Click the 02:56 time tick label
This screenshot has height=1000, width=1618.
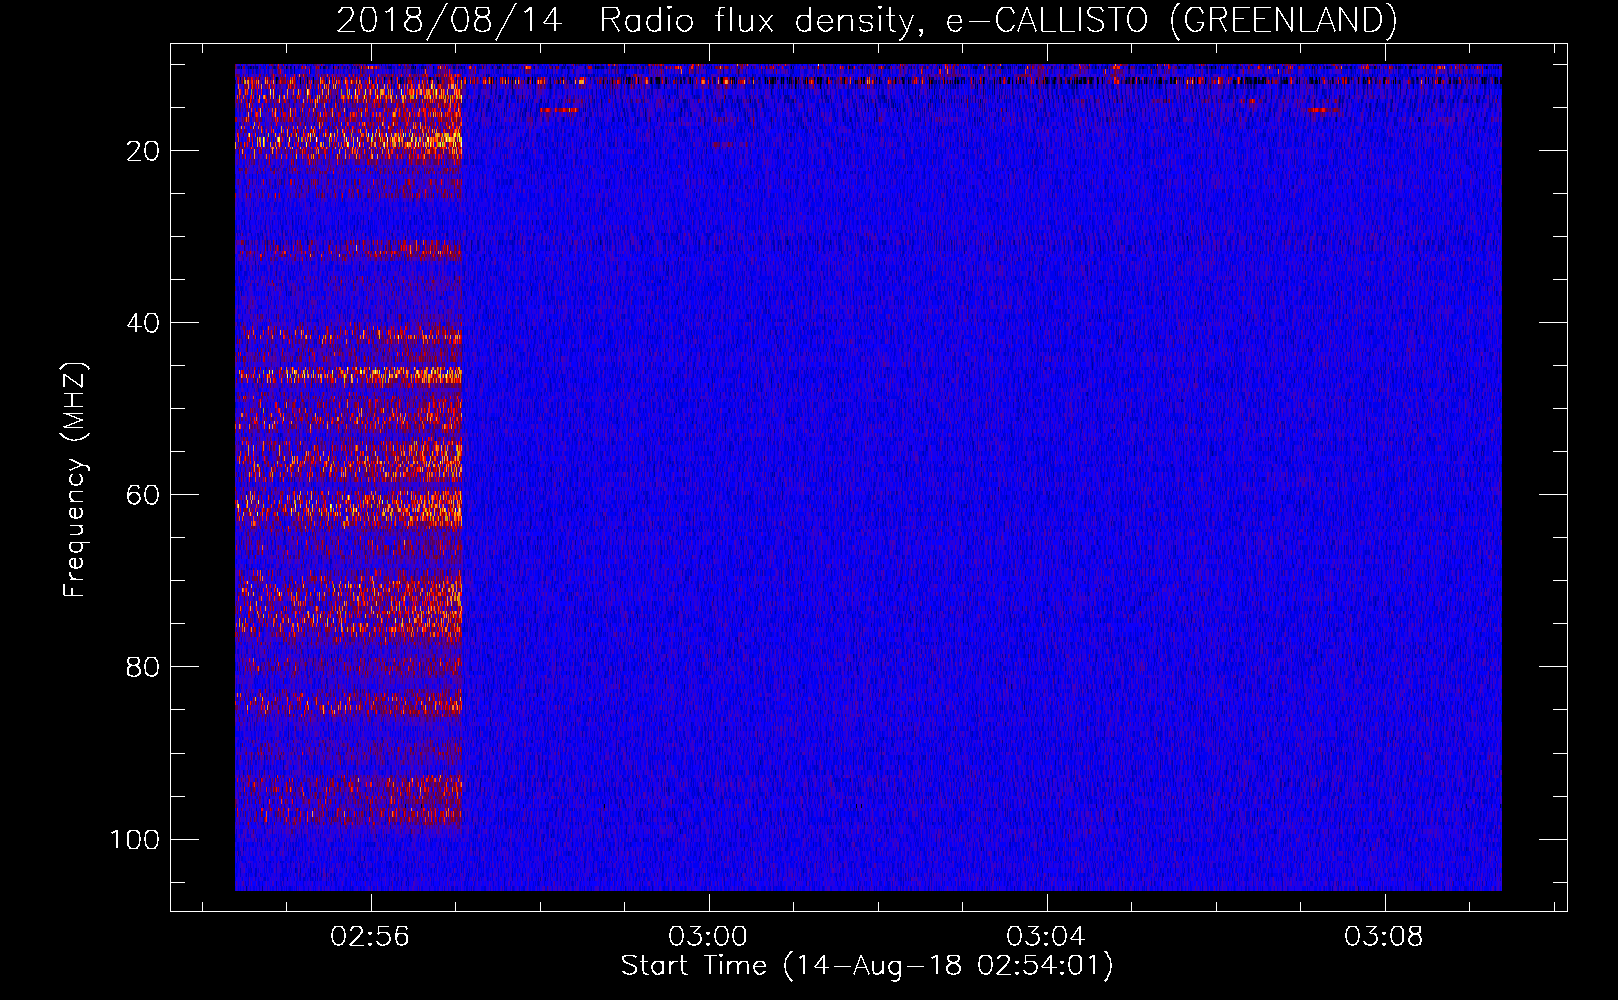pos(370,937)
